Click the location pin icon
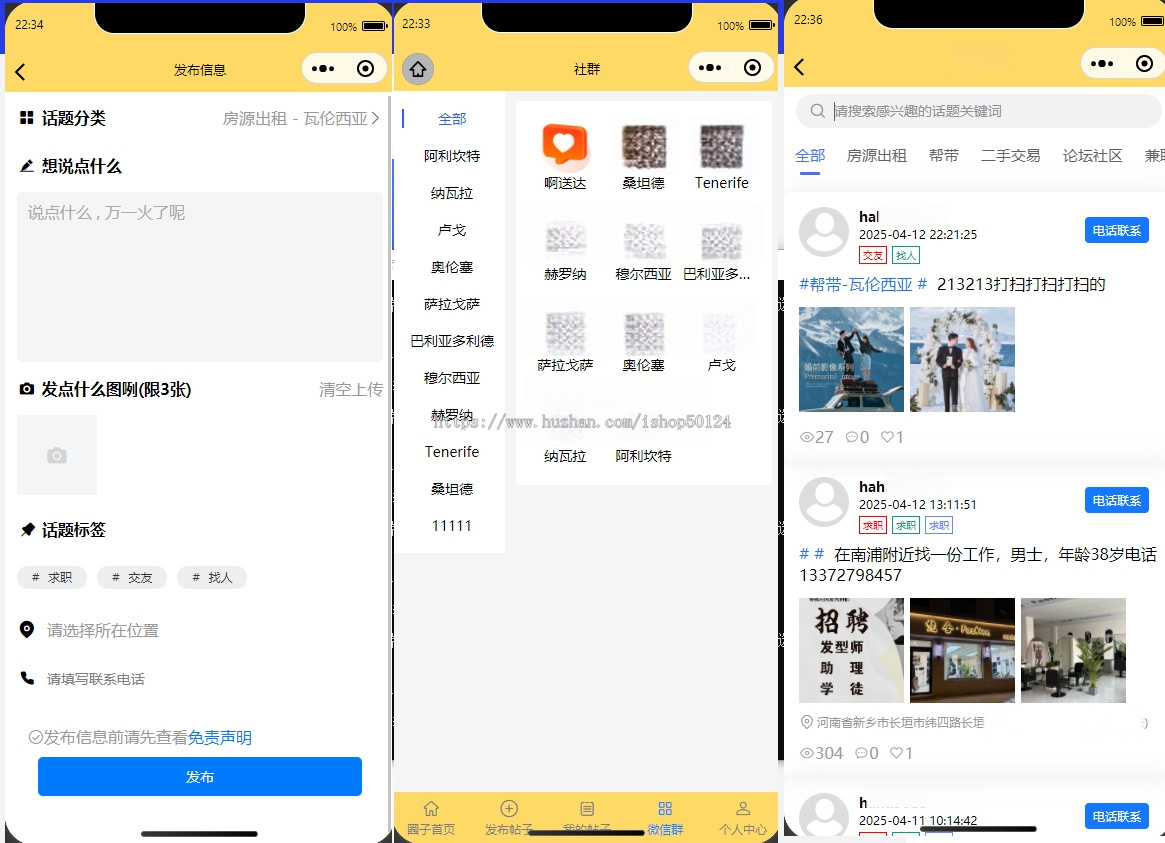The width and height of the screenshot is (1165, 843). 27,630
